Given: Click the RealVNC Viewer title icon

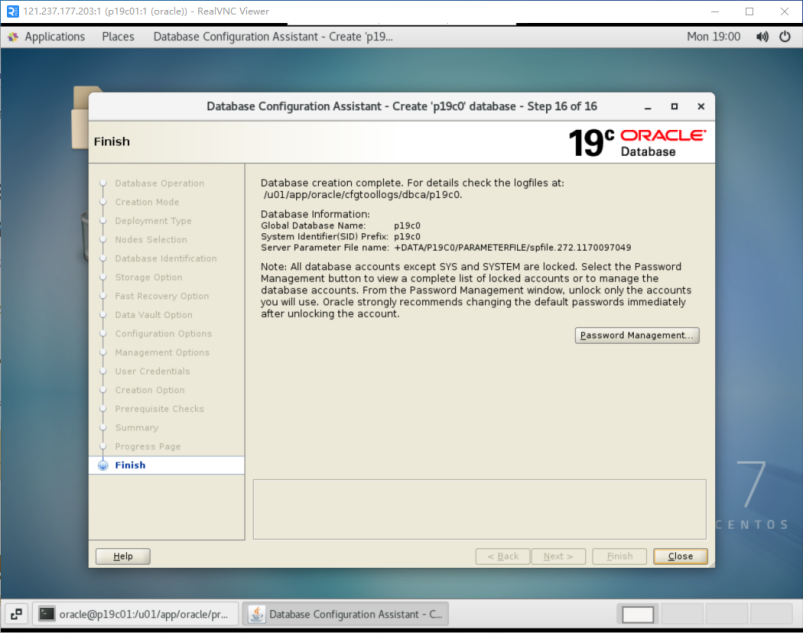Looking at the screenshot, I should click(12, 11).
